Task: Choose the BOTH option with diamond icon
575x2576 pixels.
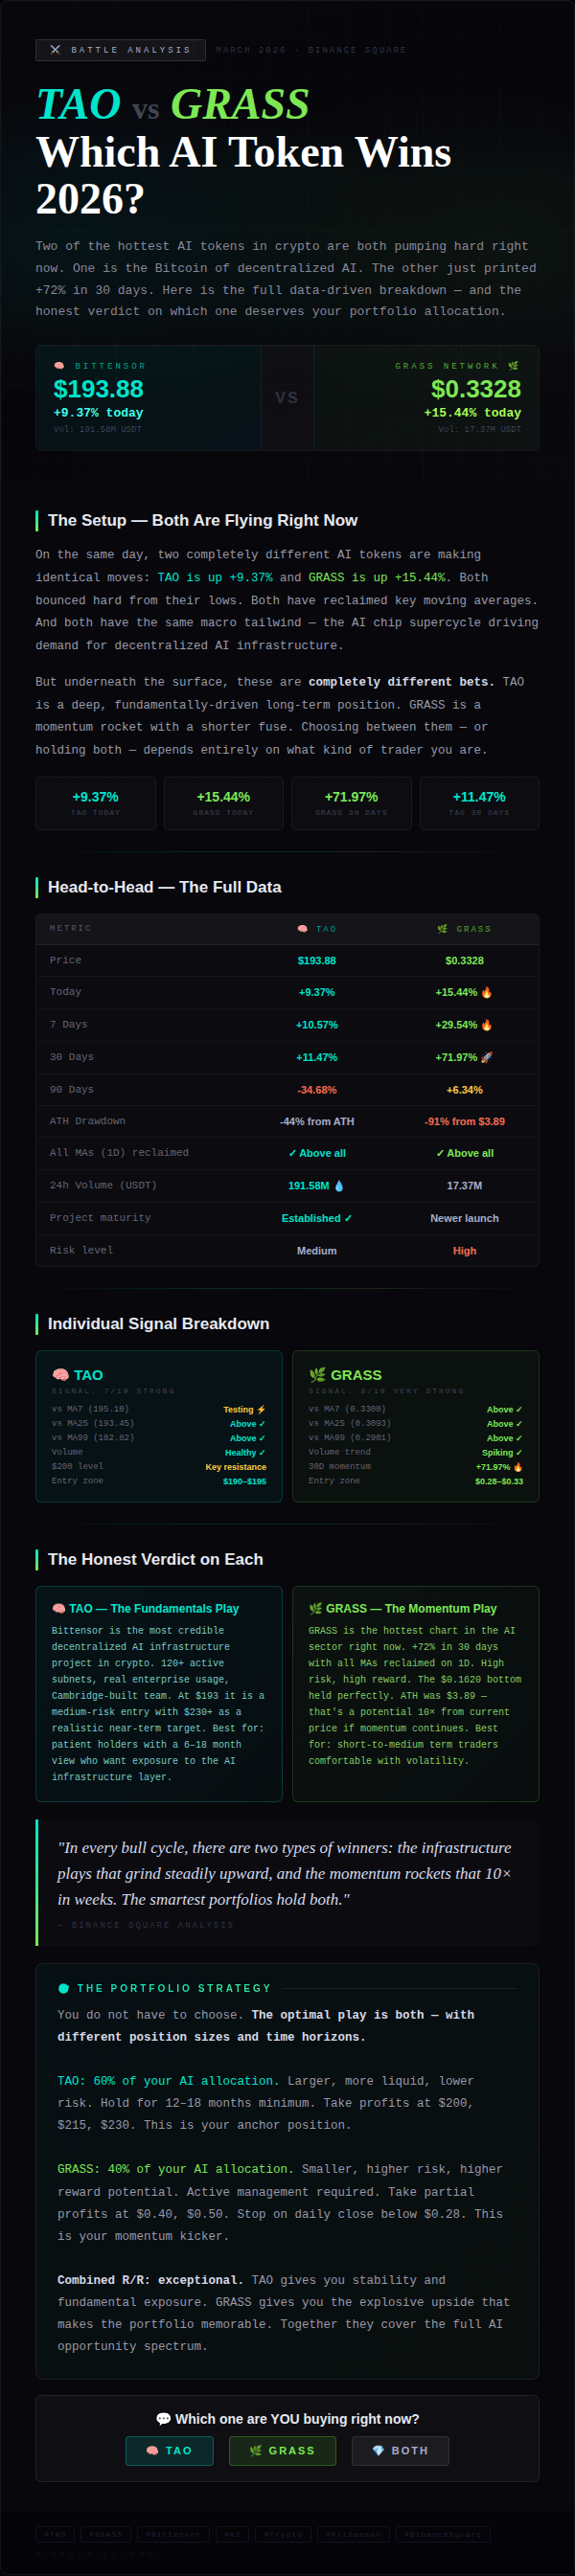Action: pyautogui.click(x=400, y=2451)
